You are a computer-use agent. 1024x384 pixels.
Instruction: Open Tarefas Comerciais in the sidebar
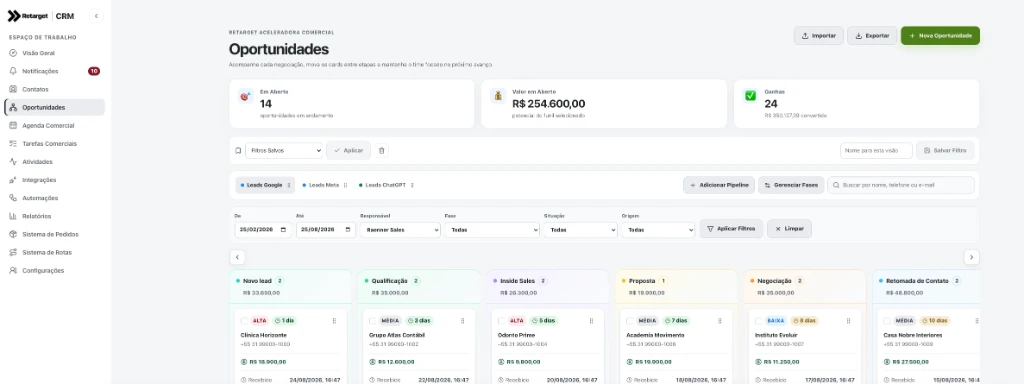coord(54,143)
